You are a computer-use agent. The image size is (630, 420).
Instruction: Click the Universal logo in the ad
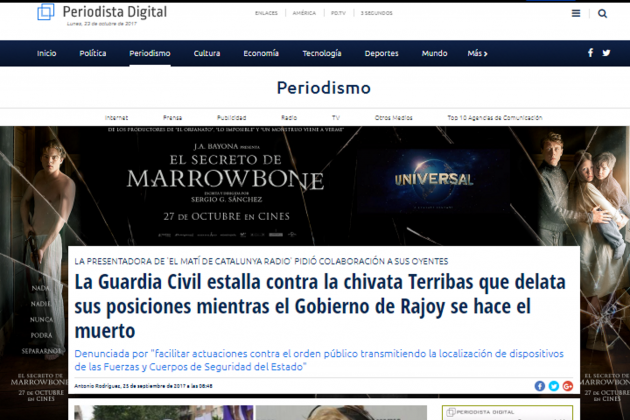tap(434, 180)
